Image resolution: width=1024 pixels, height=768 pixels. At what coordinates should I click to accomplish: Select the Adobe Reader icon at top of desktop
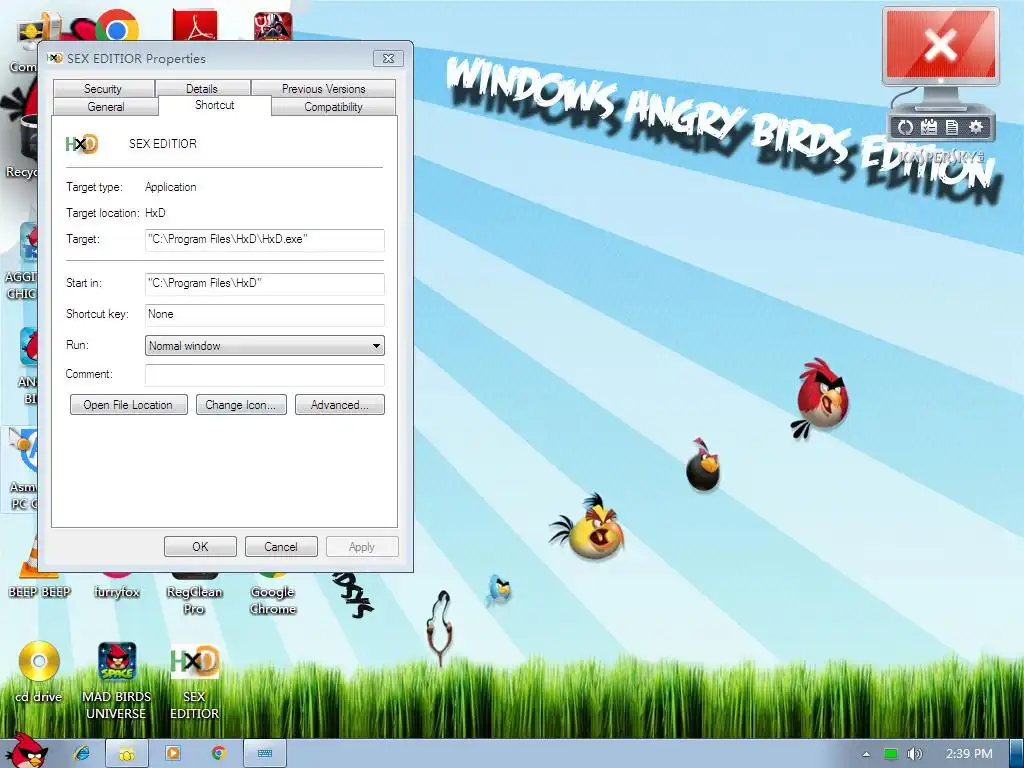coord(194,25)
